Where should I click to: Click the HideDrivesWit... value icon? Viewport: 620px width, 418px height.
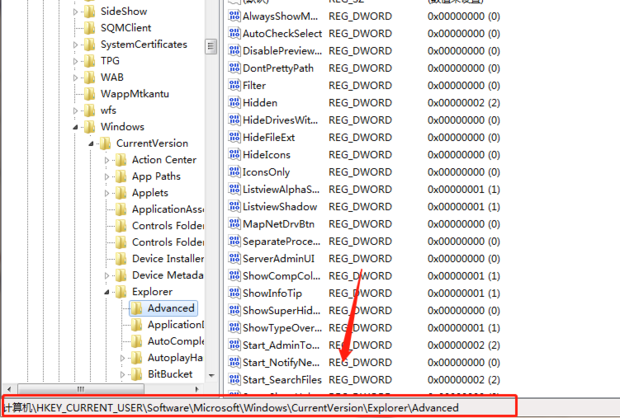tap(234, 120)
